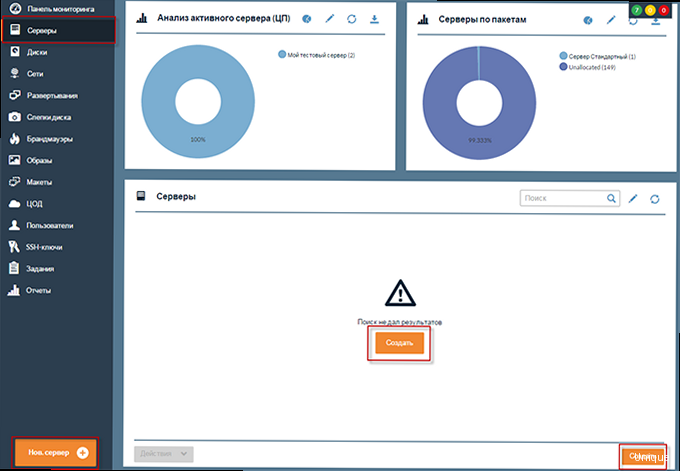The image size is (680, 471).
Task: Refresh the Серверы list panel
Action: [x=654, y=199]
